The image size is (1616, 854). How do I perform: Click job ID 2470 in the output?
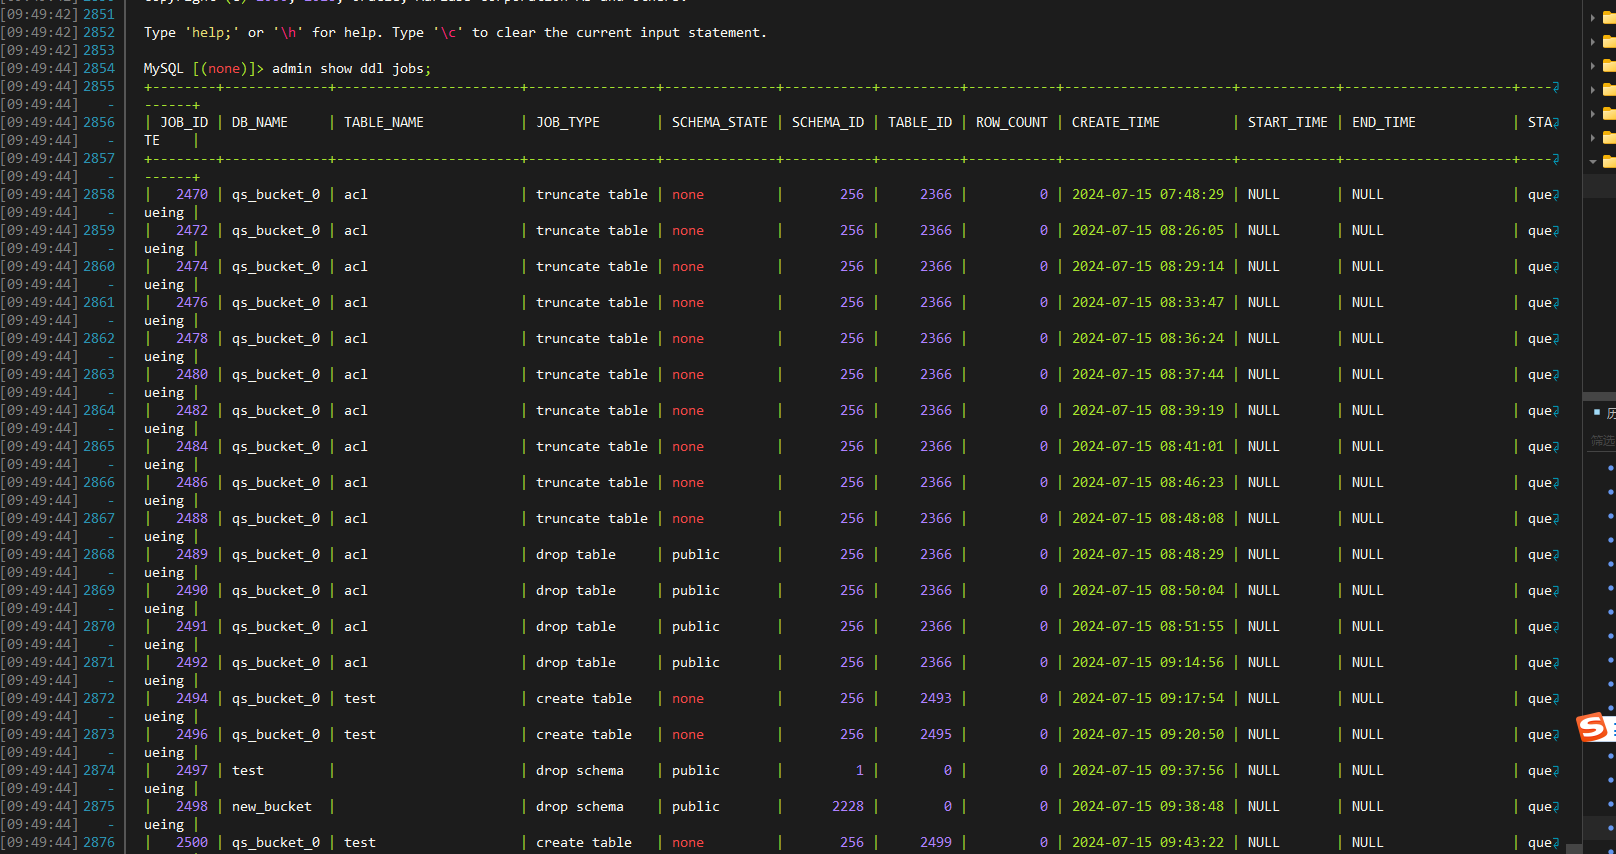[x=191, y=194]
